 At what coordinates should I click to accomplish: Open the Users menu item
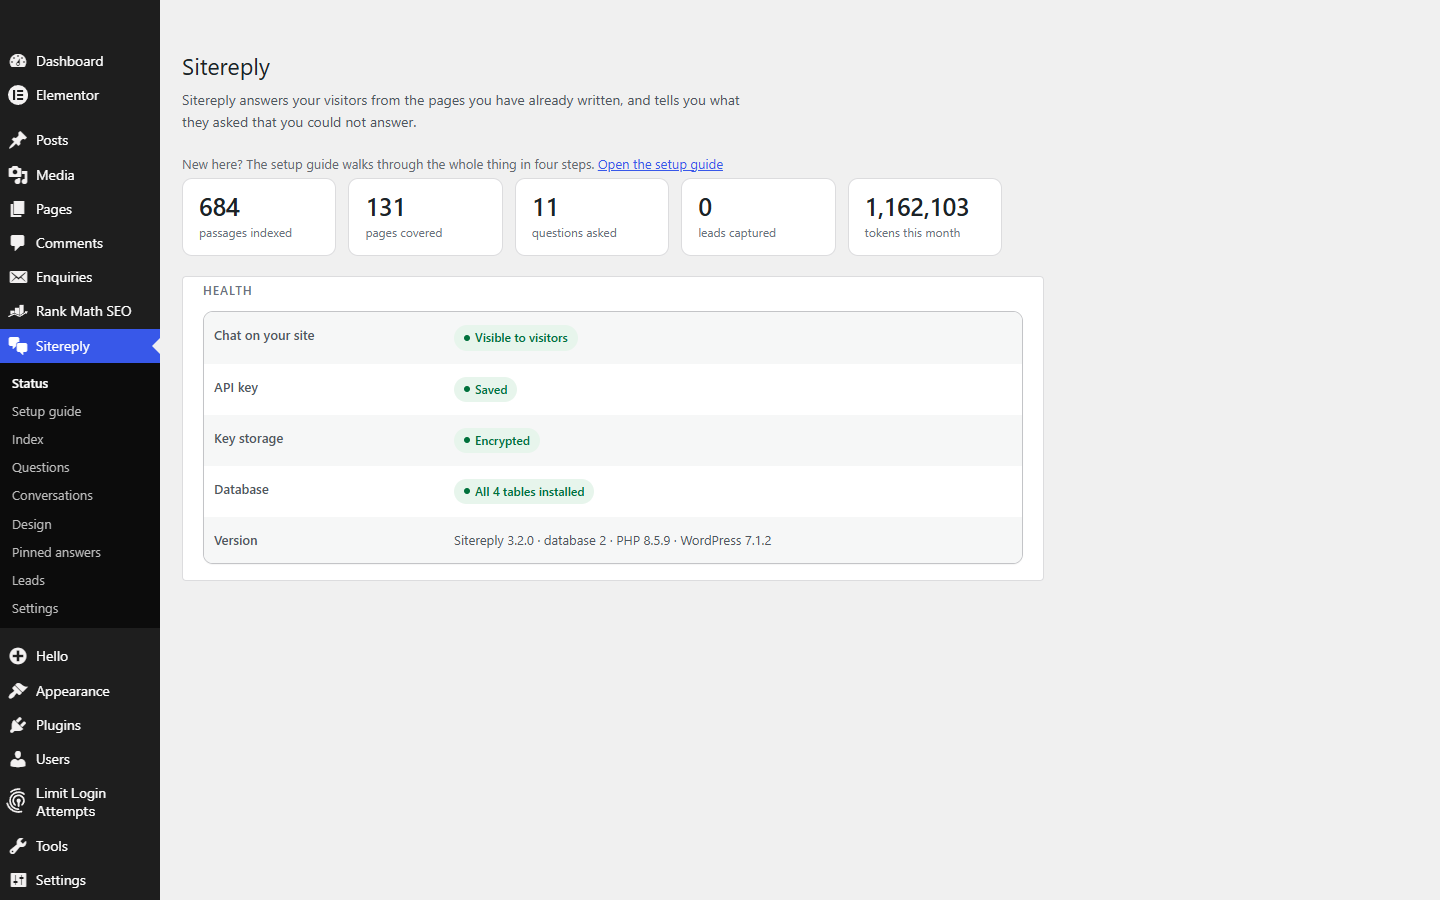coord(80,759)
